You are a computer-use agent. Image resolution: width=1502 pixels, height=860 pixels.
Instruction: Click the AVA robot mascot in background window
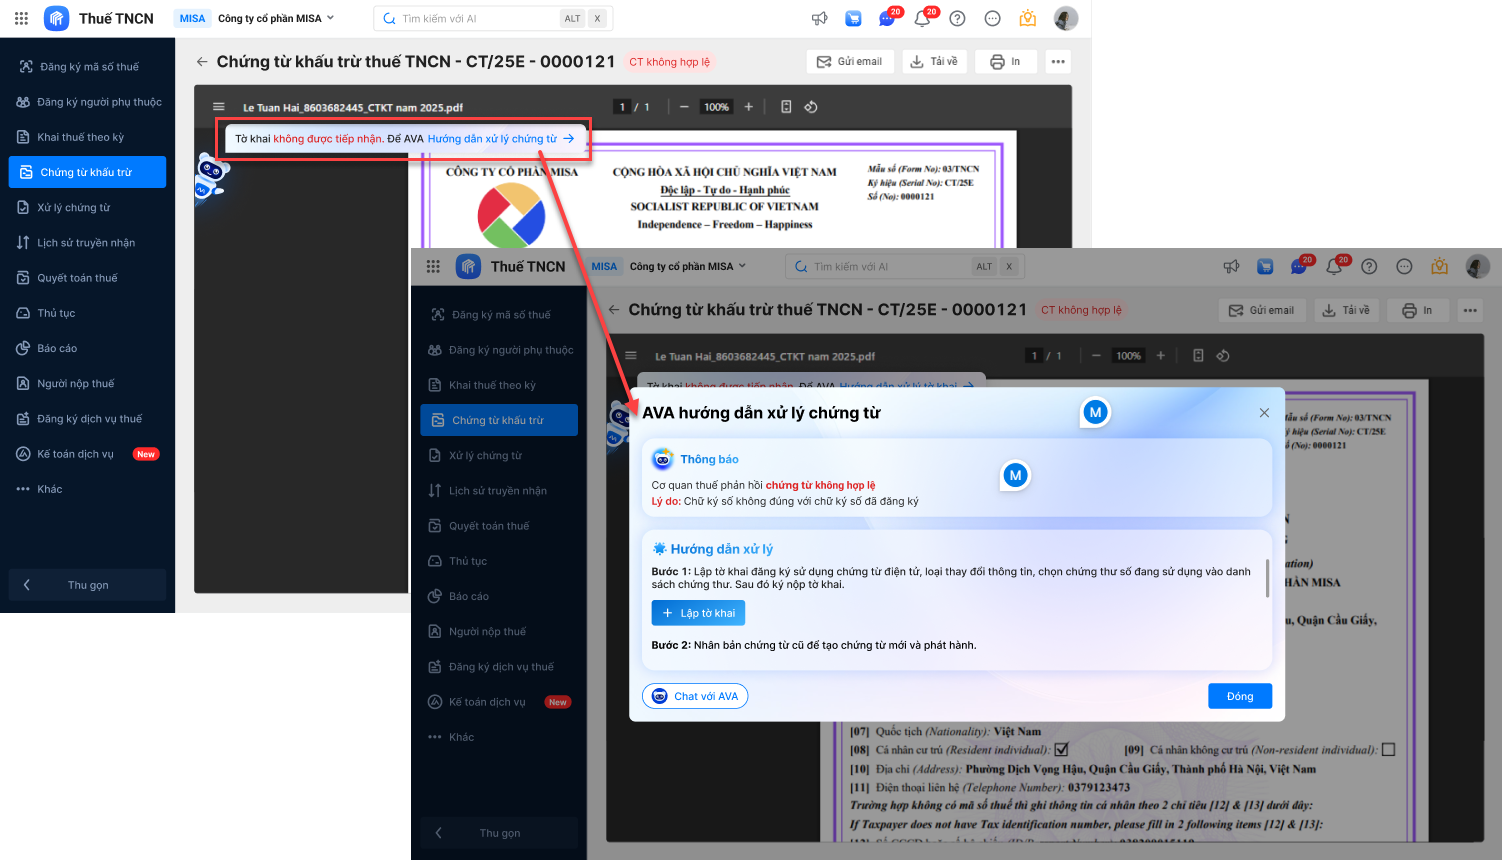click(x=210, y=178)
